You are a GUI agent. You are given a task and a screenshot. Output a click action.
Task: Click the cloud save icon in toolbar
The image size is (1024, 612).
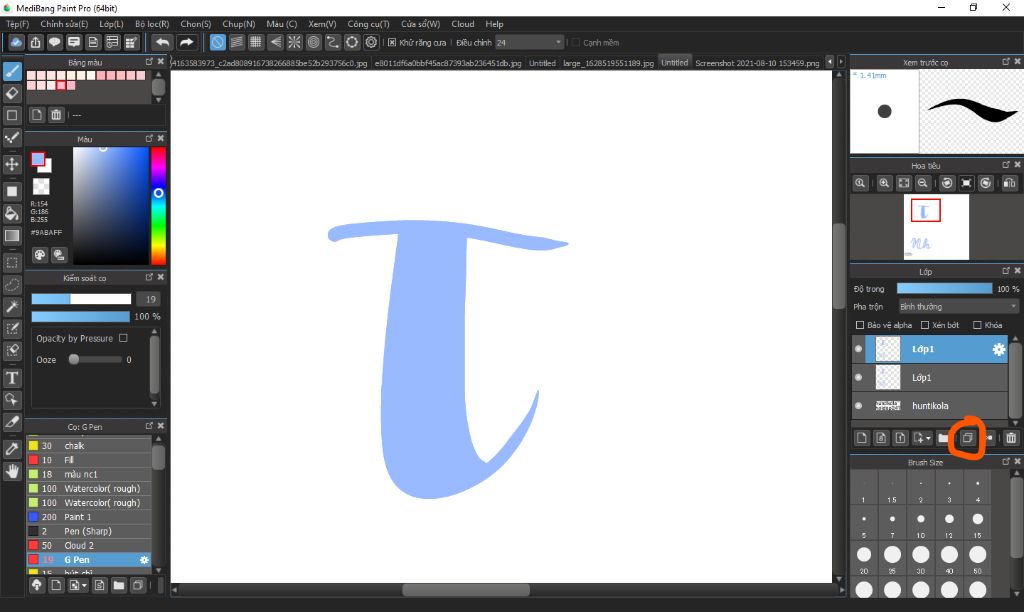(16, 42)
